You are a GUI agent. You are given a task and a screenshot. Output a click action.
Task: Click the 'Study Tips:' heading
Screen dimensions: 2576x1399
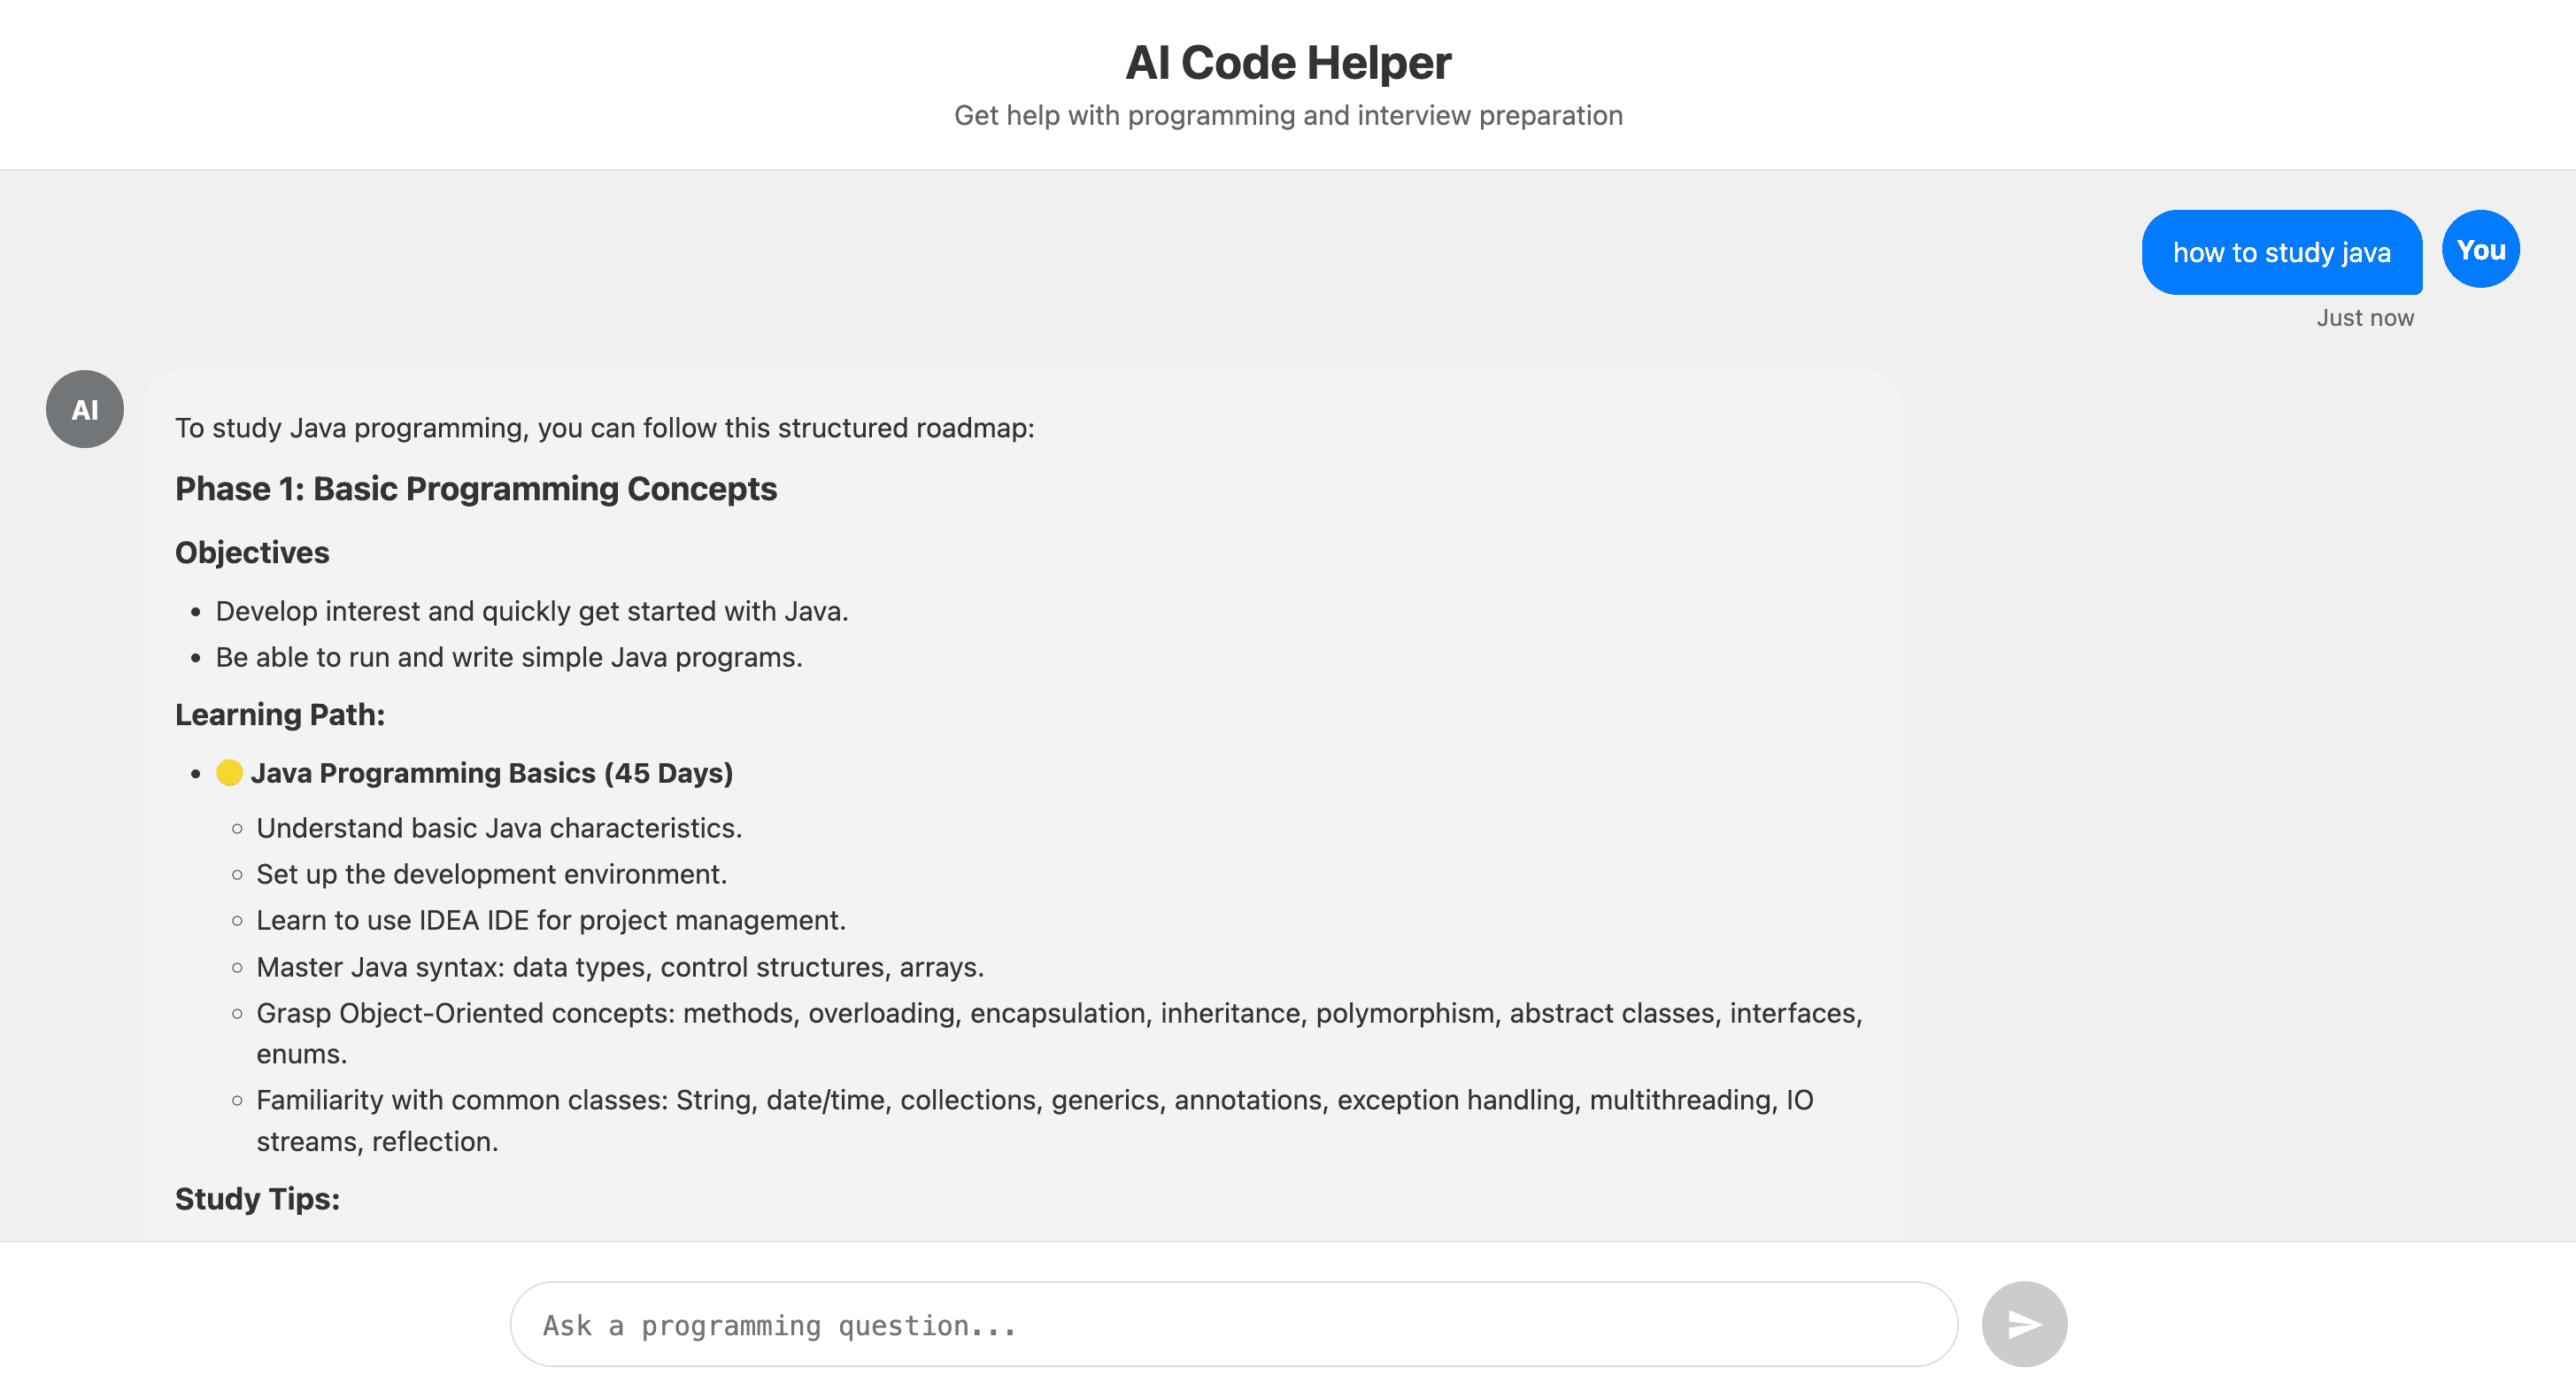[x=256, y=1198]
